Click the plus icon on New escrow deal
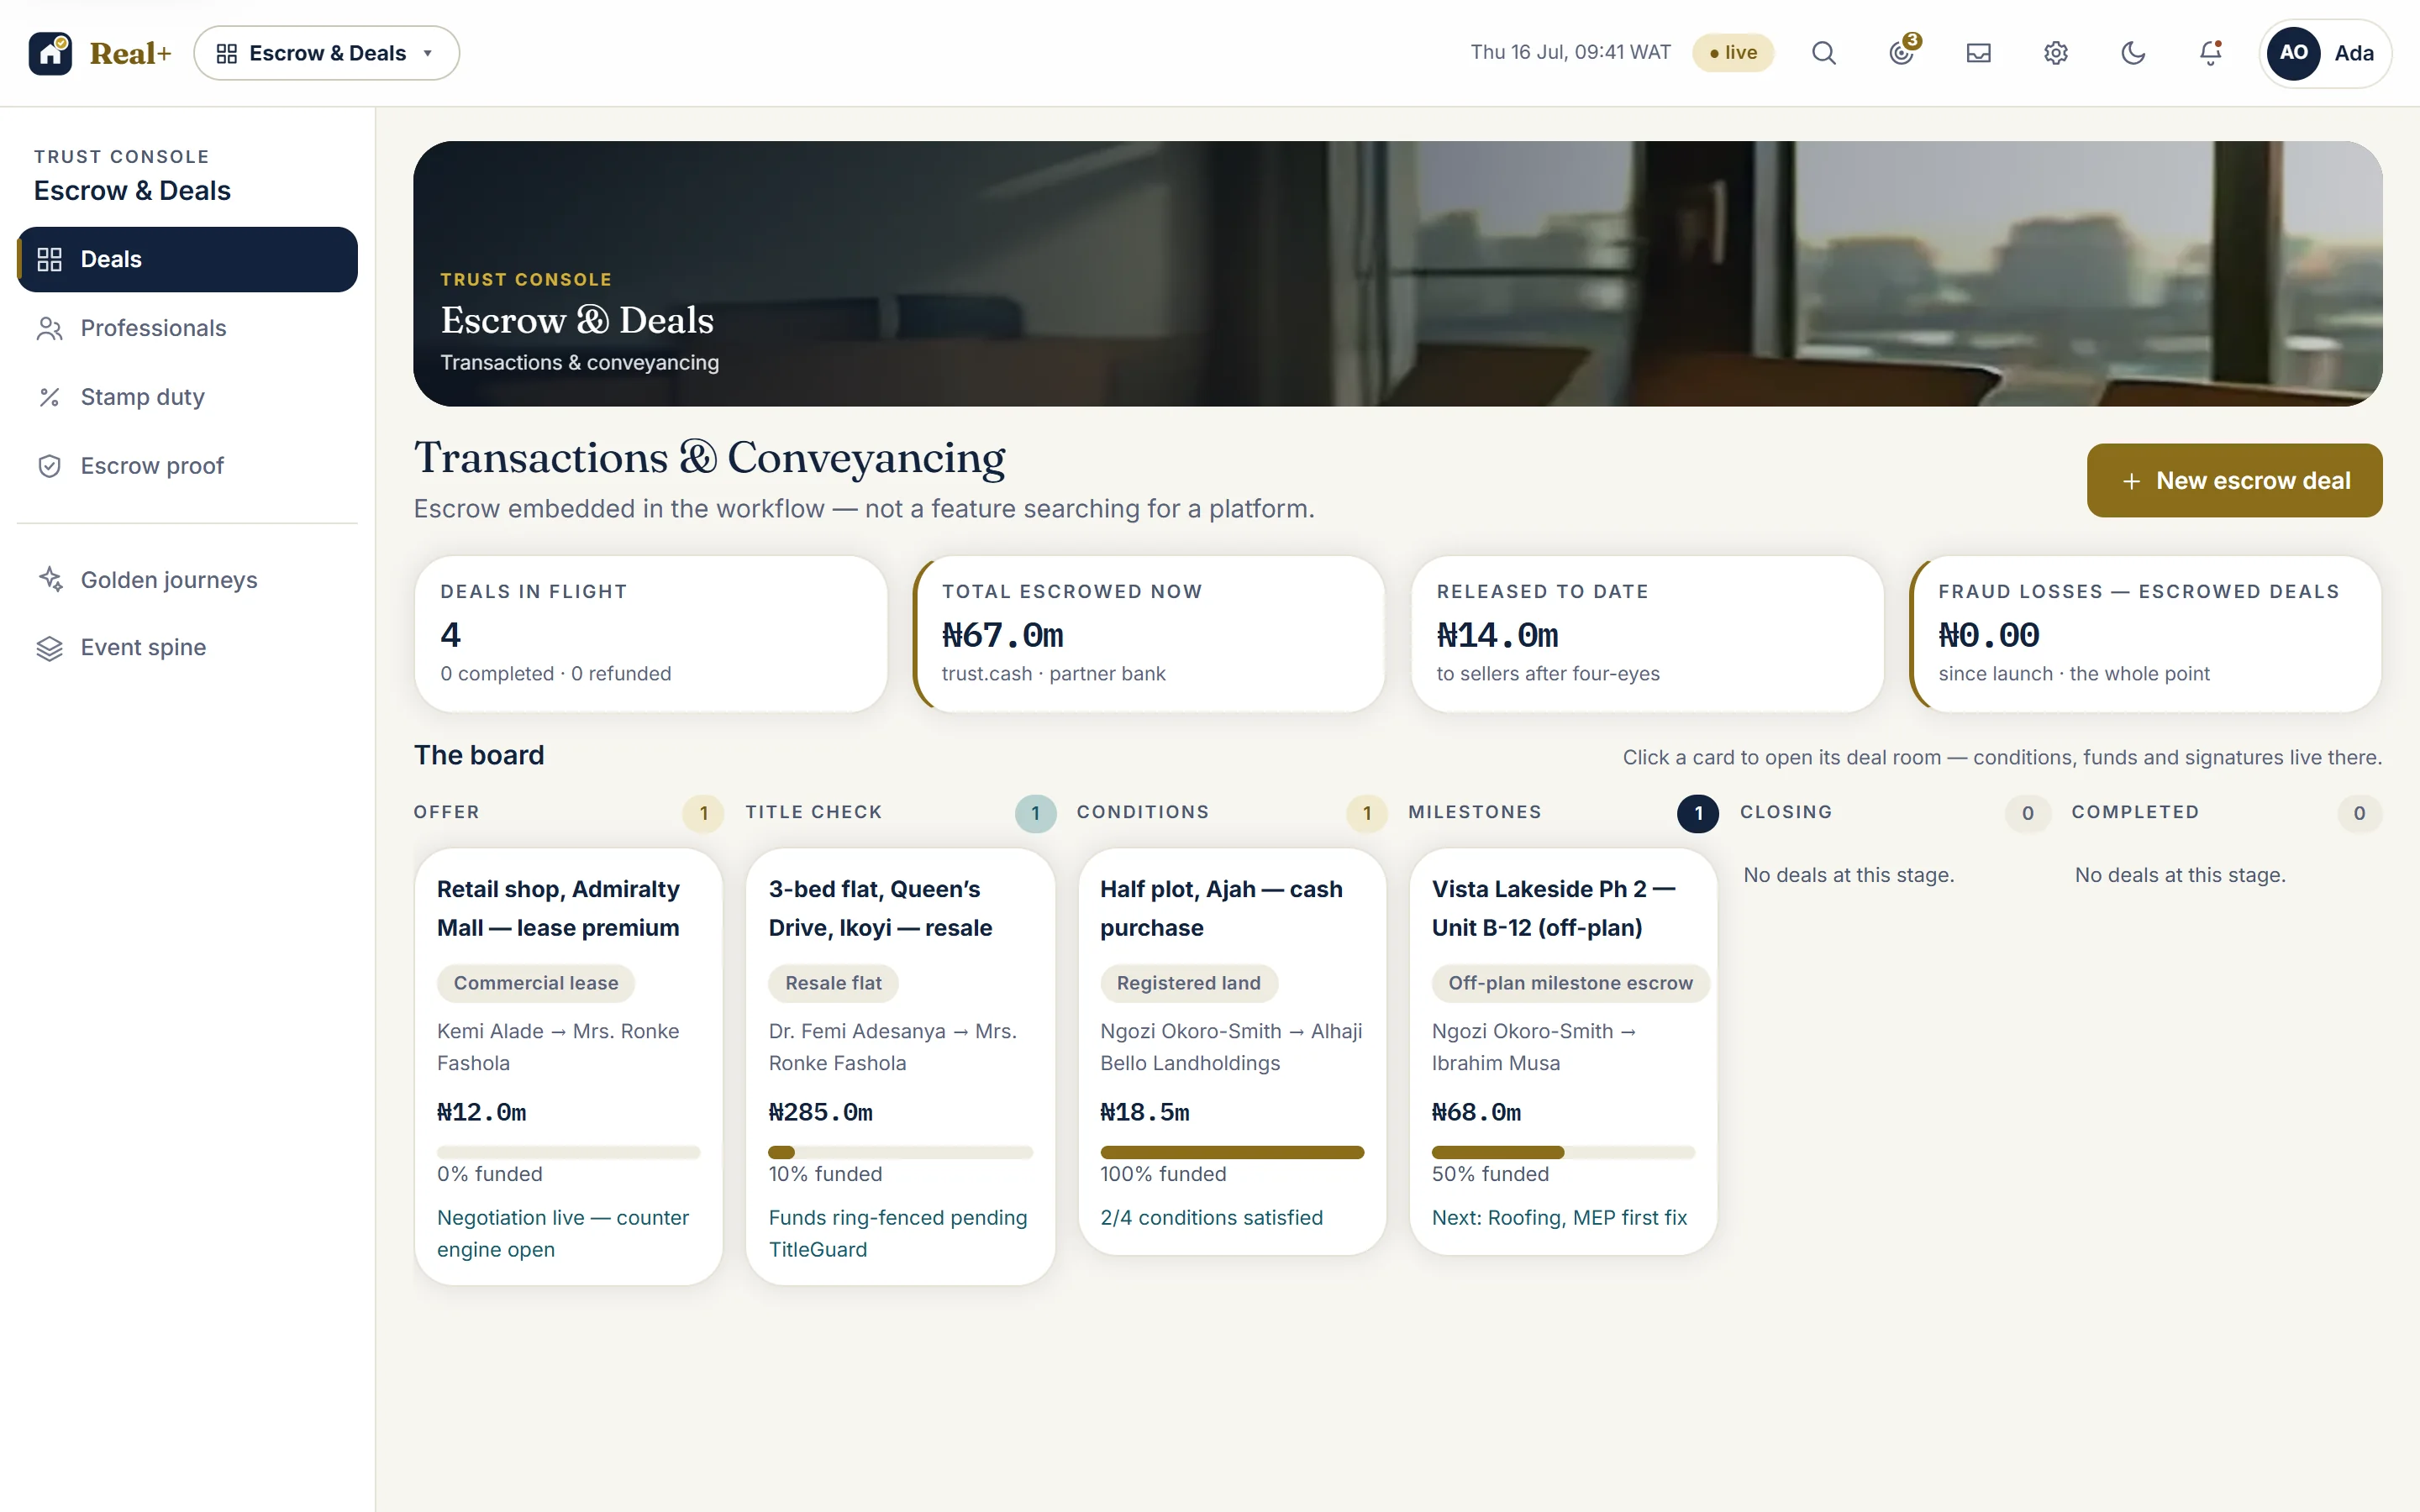The height and width of the screenshot is (1512, 2420). tap(2131, 481)
